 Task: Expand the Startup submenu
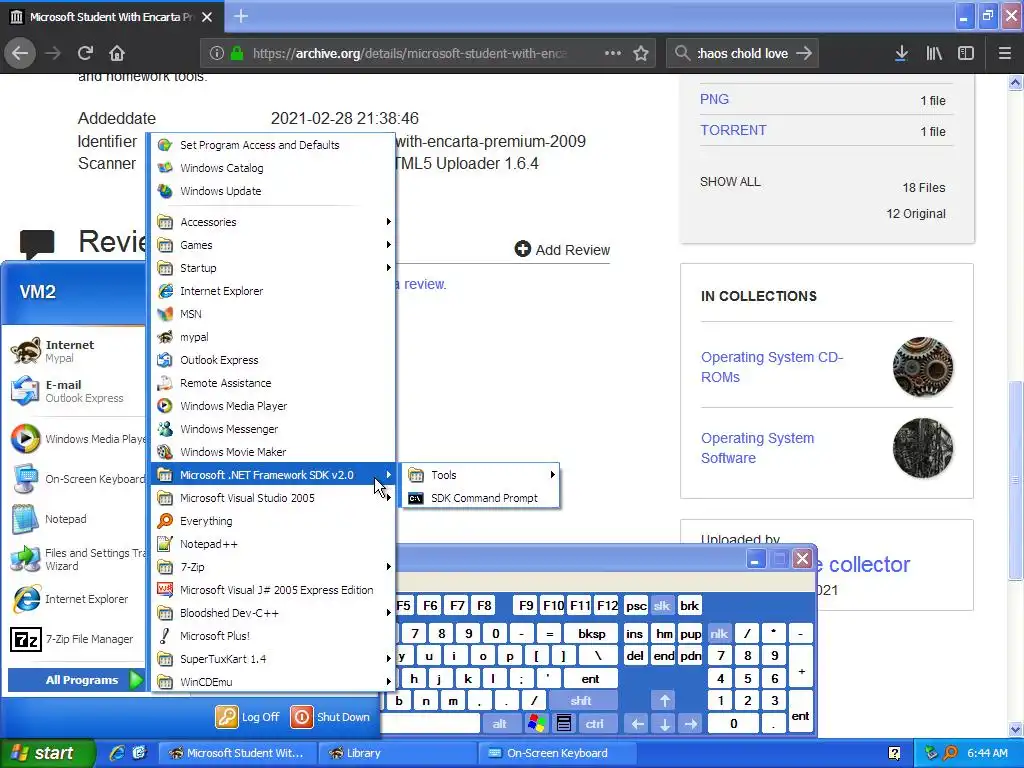point(274,268)
